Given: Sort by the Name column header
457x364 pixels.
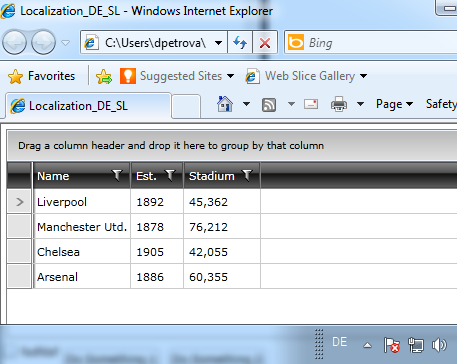Looking at the screenshot, I should 53,176.
